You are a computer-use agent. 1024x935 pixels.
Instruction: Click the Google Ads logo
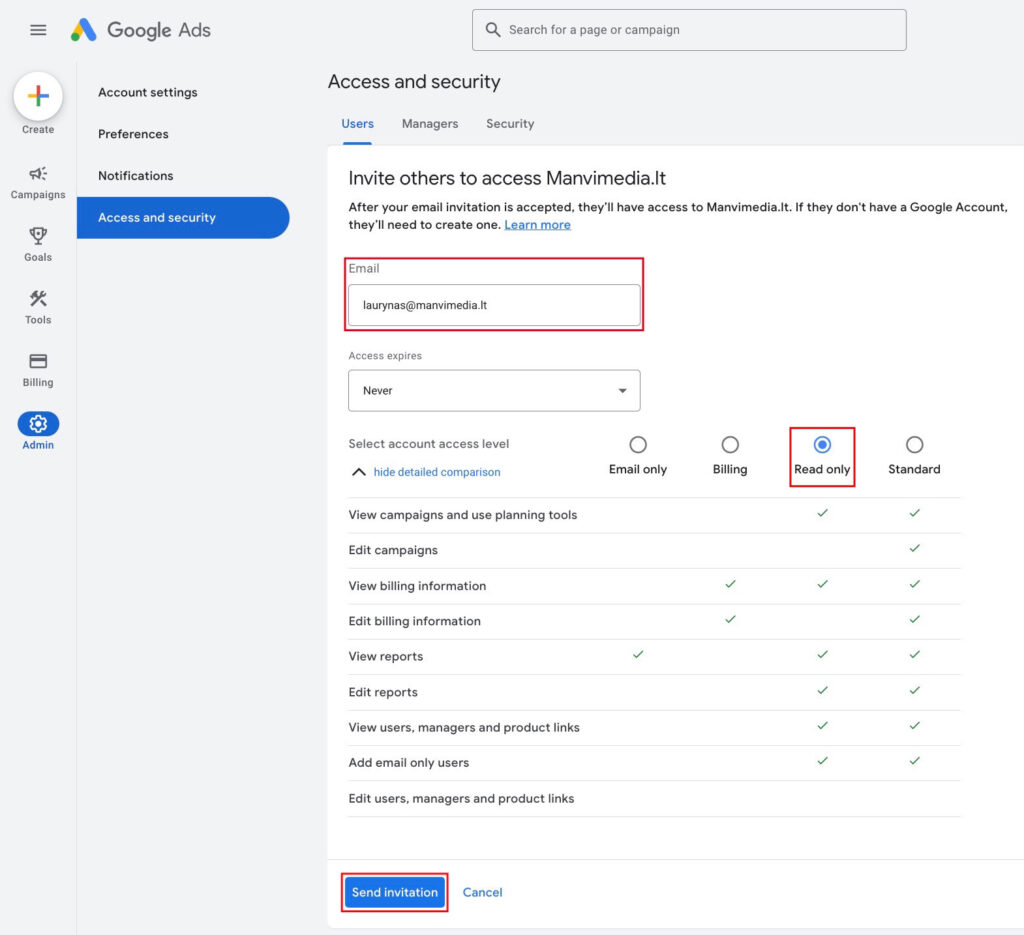tap(140, 30)
